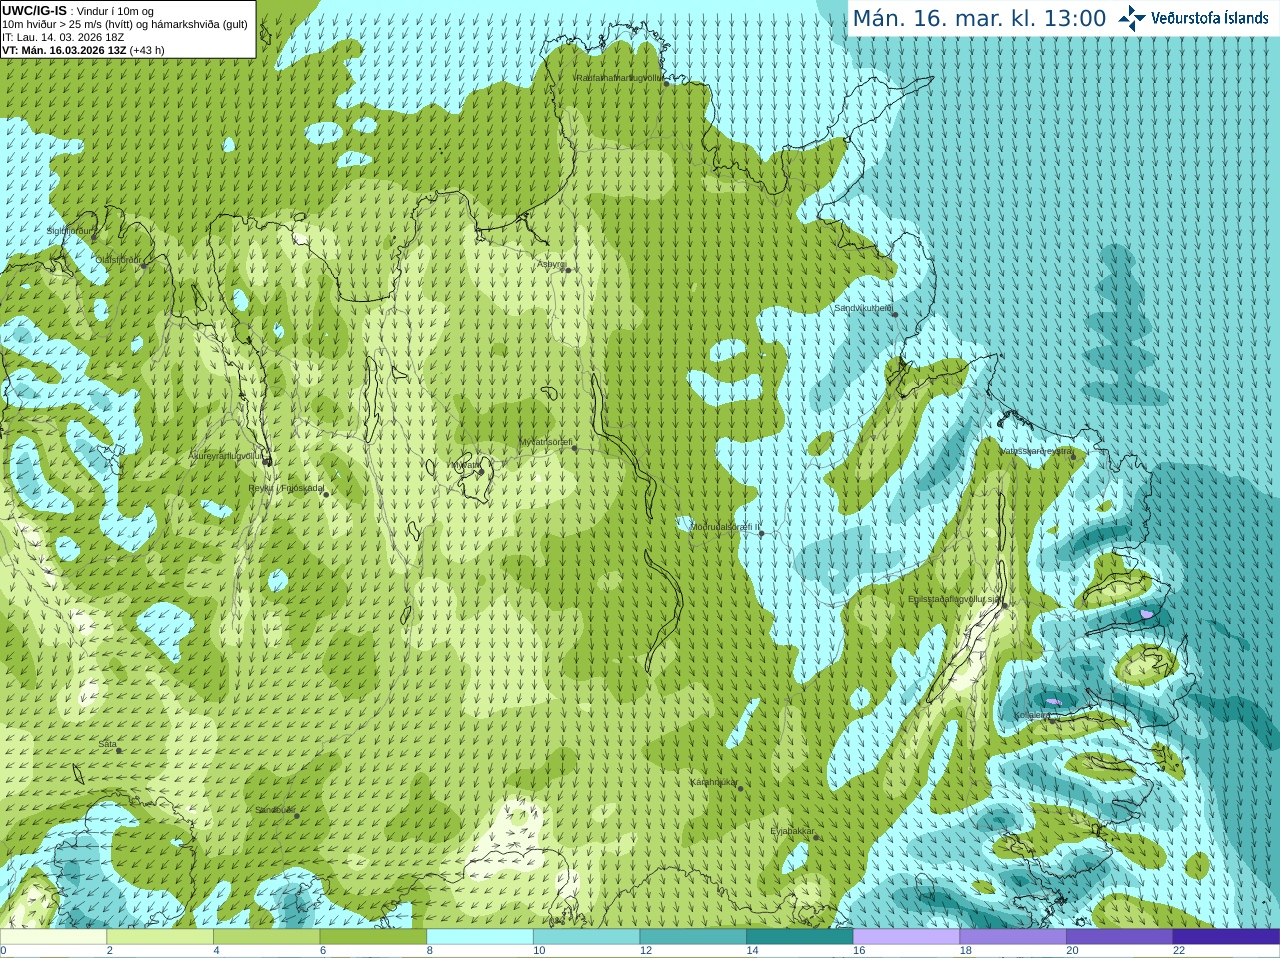The image size is (1280, 958).
Task: Click the 'Veðurstofa Íslands' wordmark text
Action: (x=1210, y=18)
